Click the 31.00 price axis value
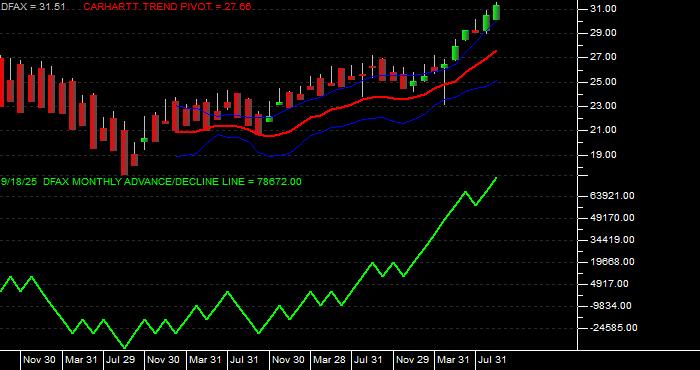 coord(604,9)
